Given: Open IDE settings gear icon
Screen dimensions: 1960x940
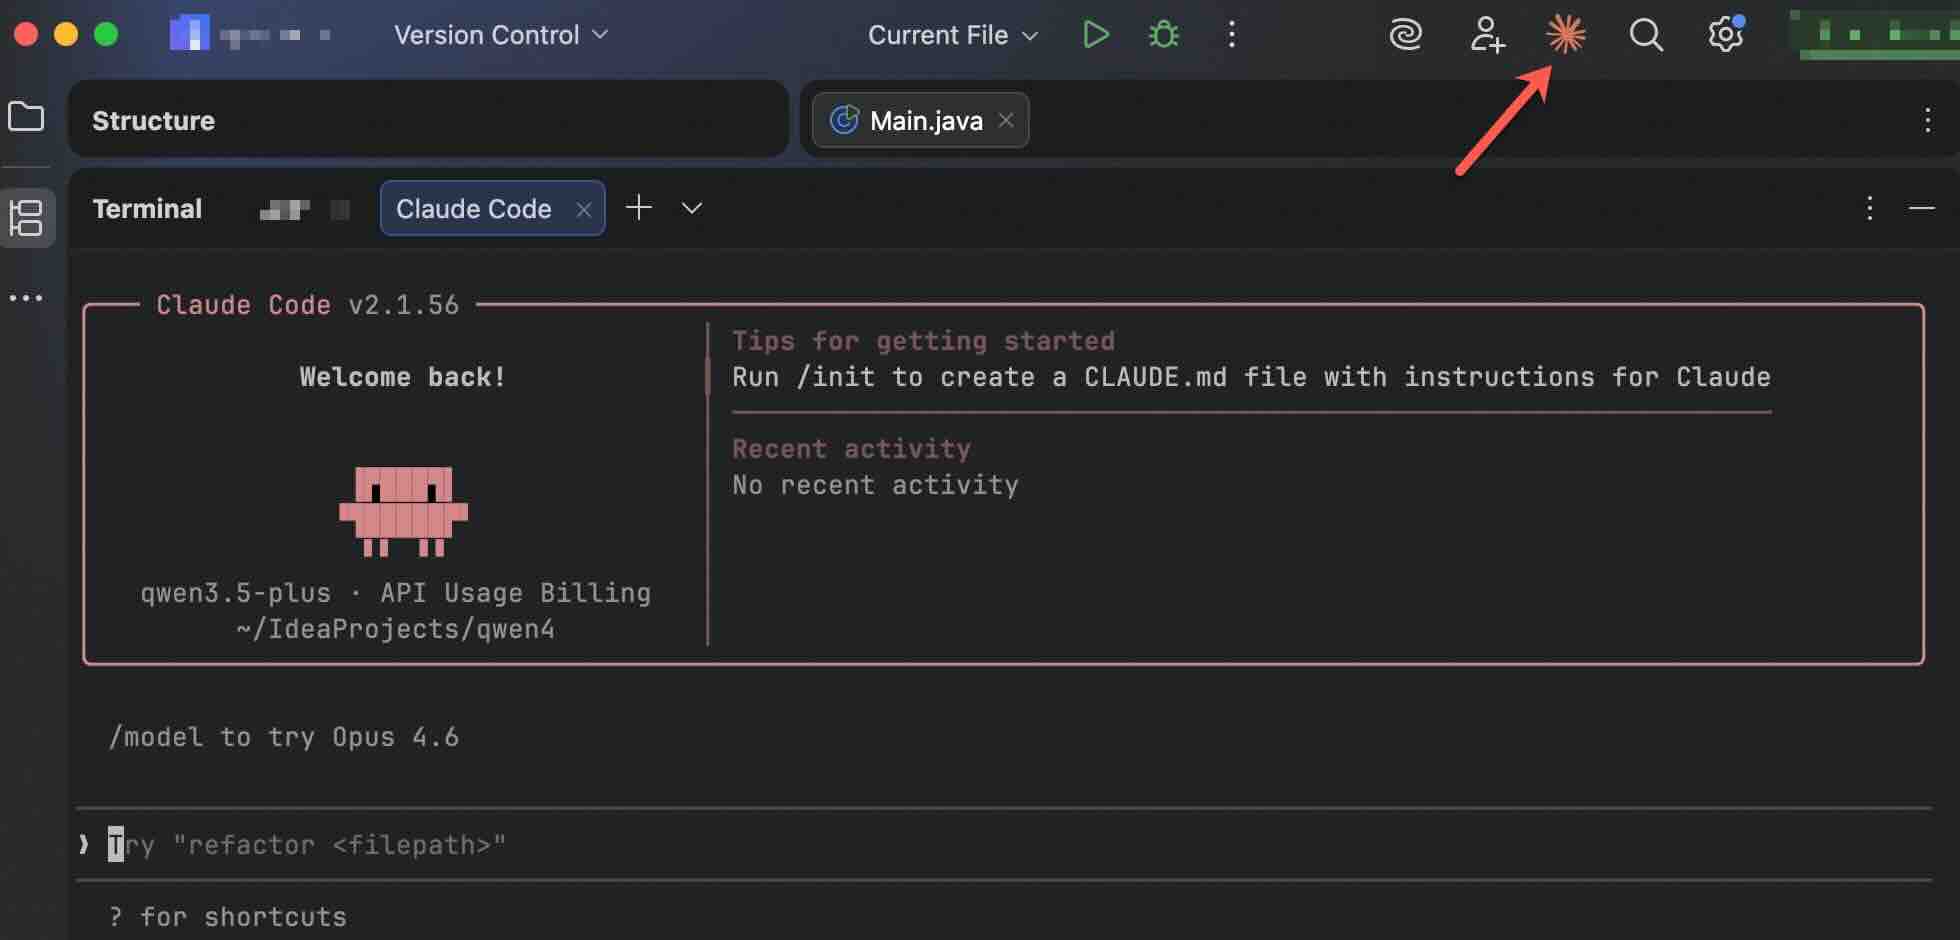Looking at the screenshot, I should [x=1725, y=35].
